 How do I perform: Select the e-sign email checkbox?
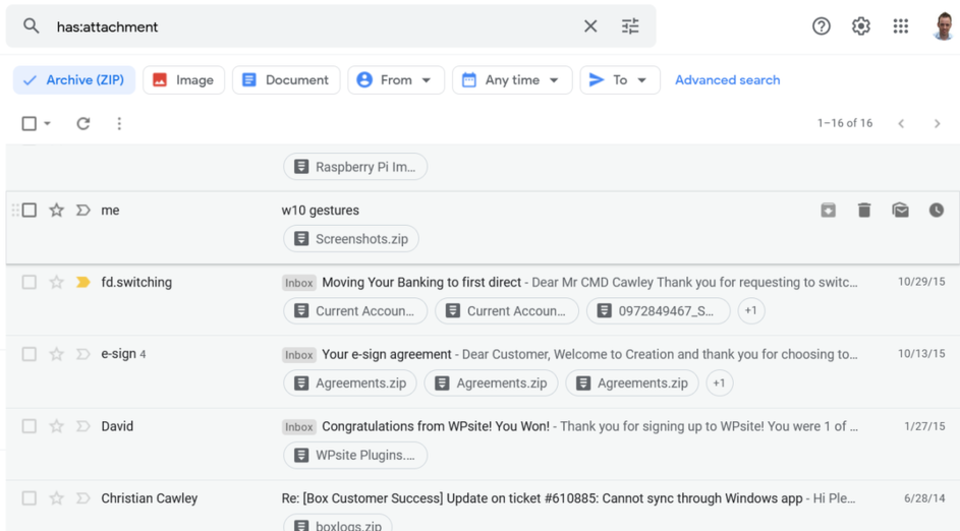tap(29, 354)
